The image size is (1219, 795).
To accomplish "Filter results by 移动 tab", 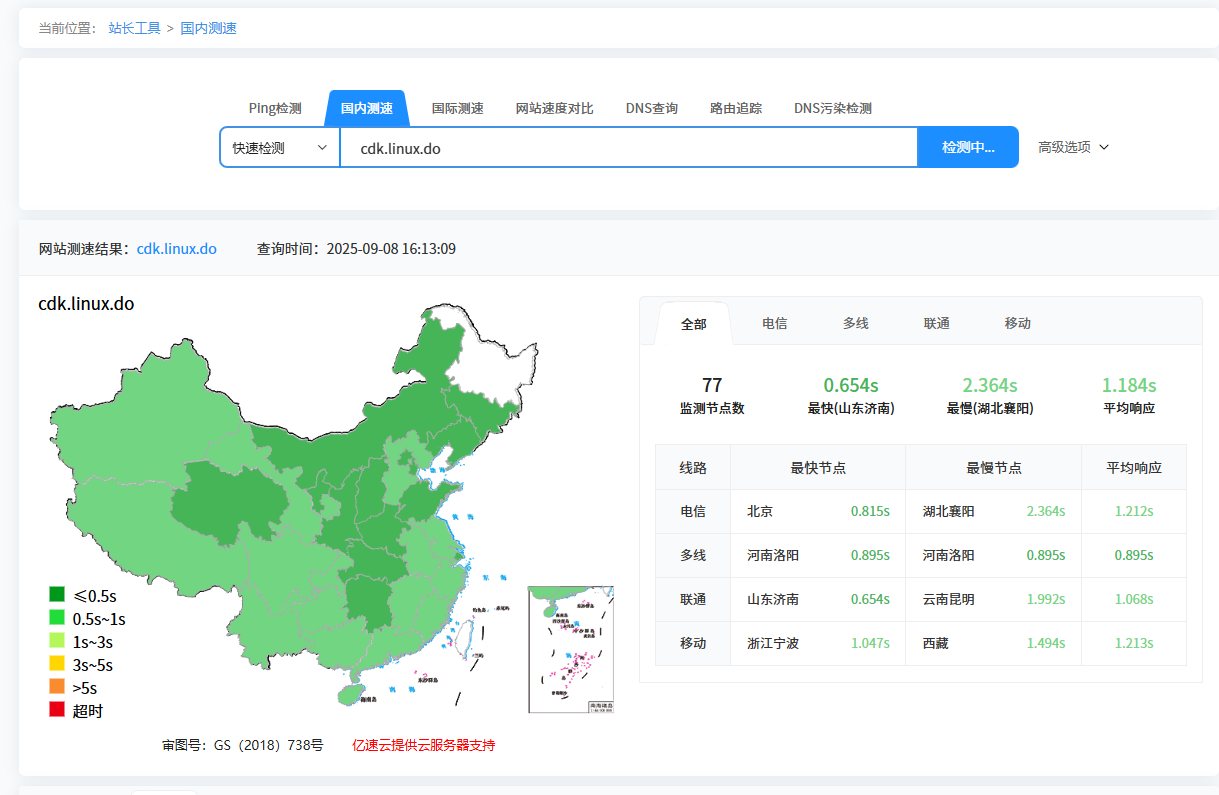I will pyautogui.click(x=1018, y=323).
